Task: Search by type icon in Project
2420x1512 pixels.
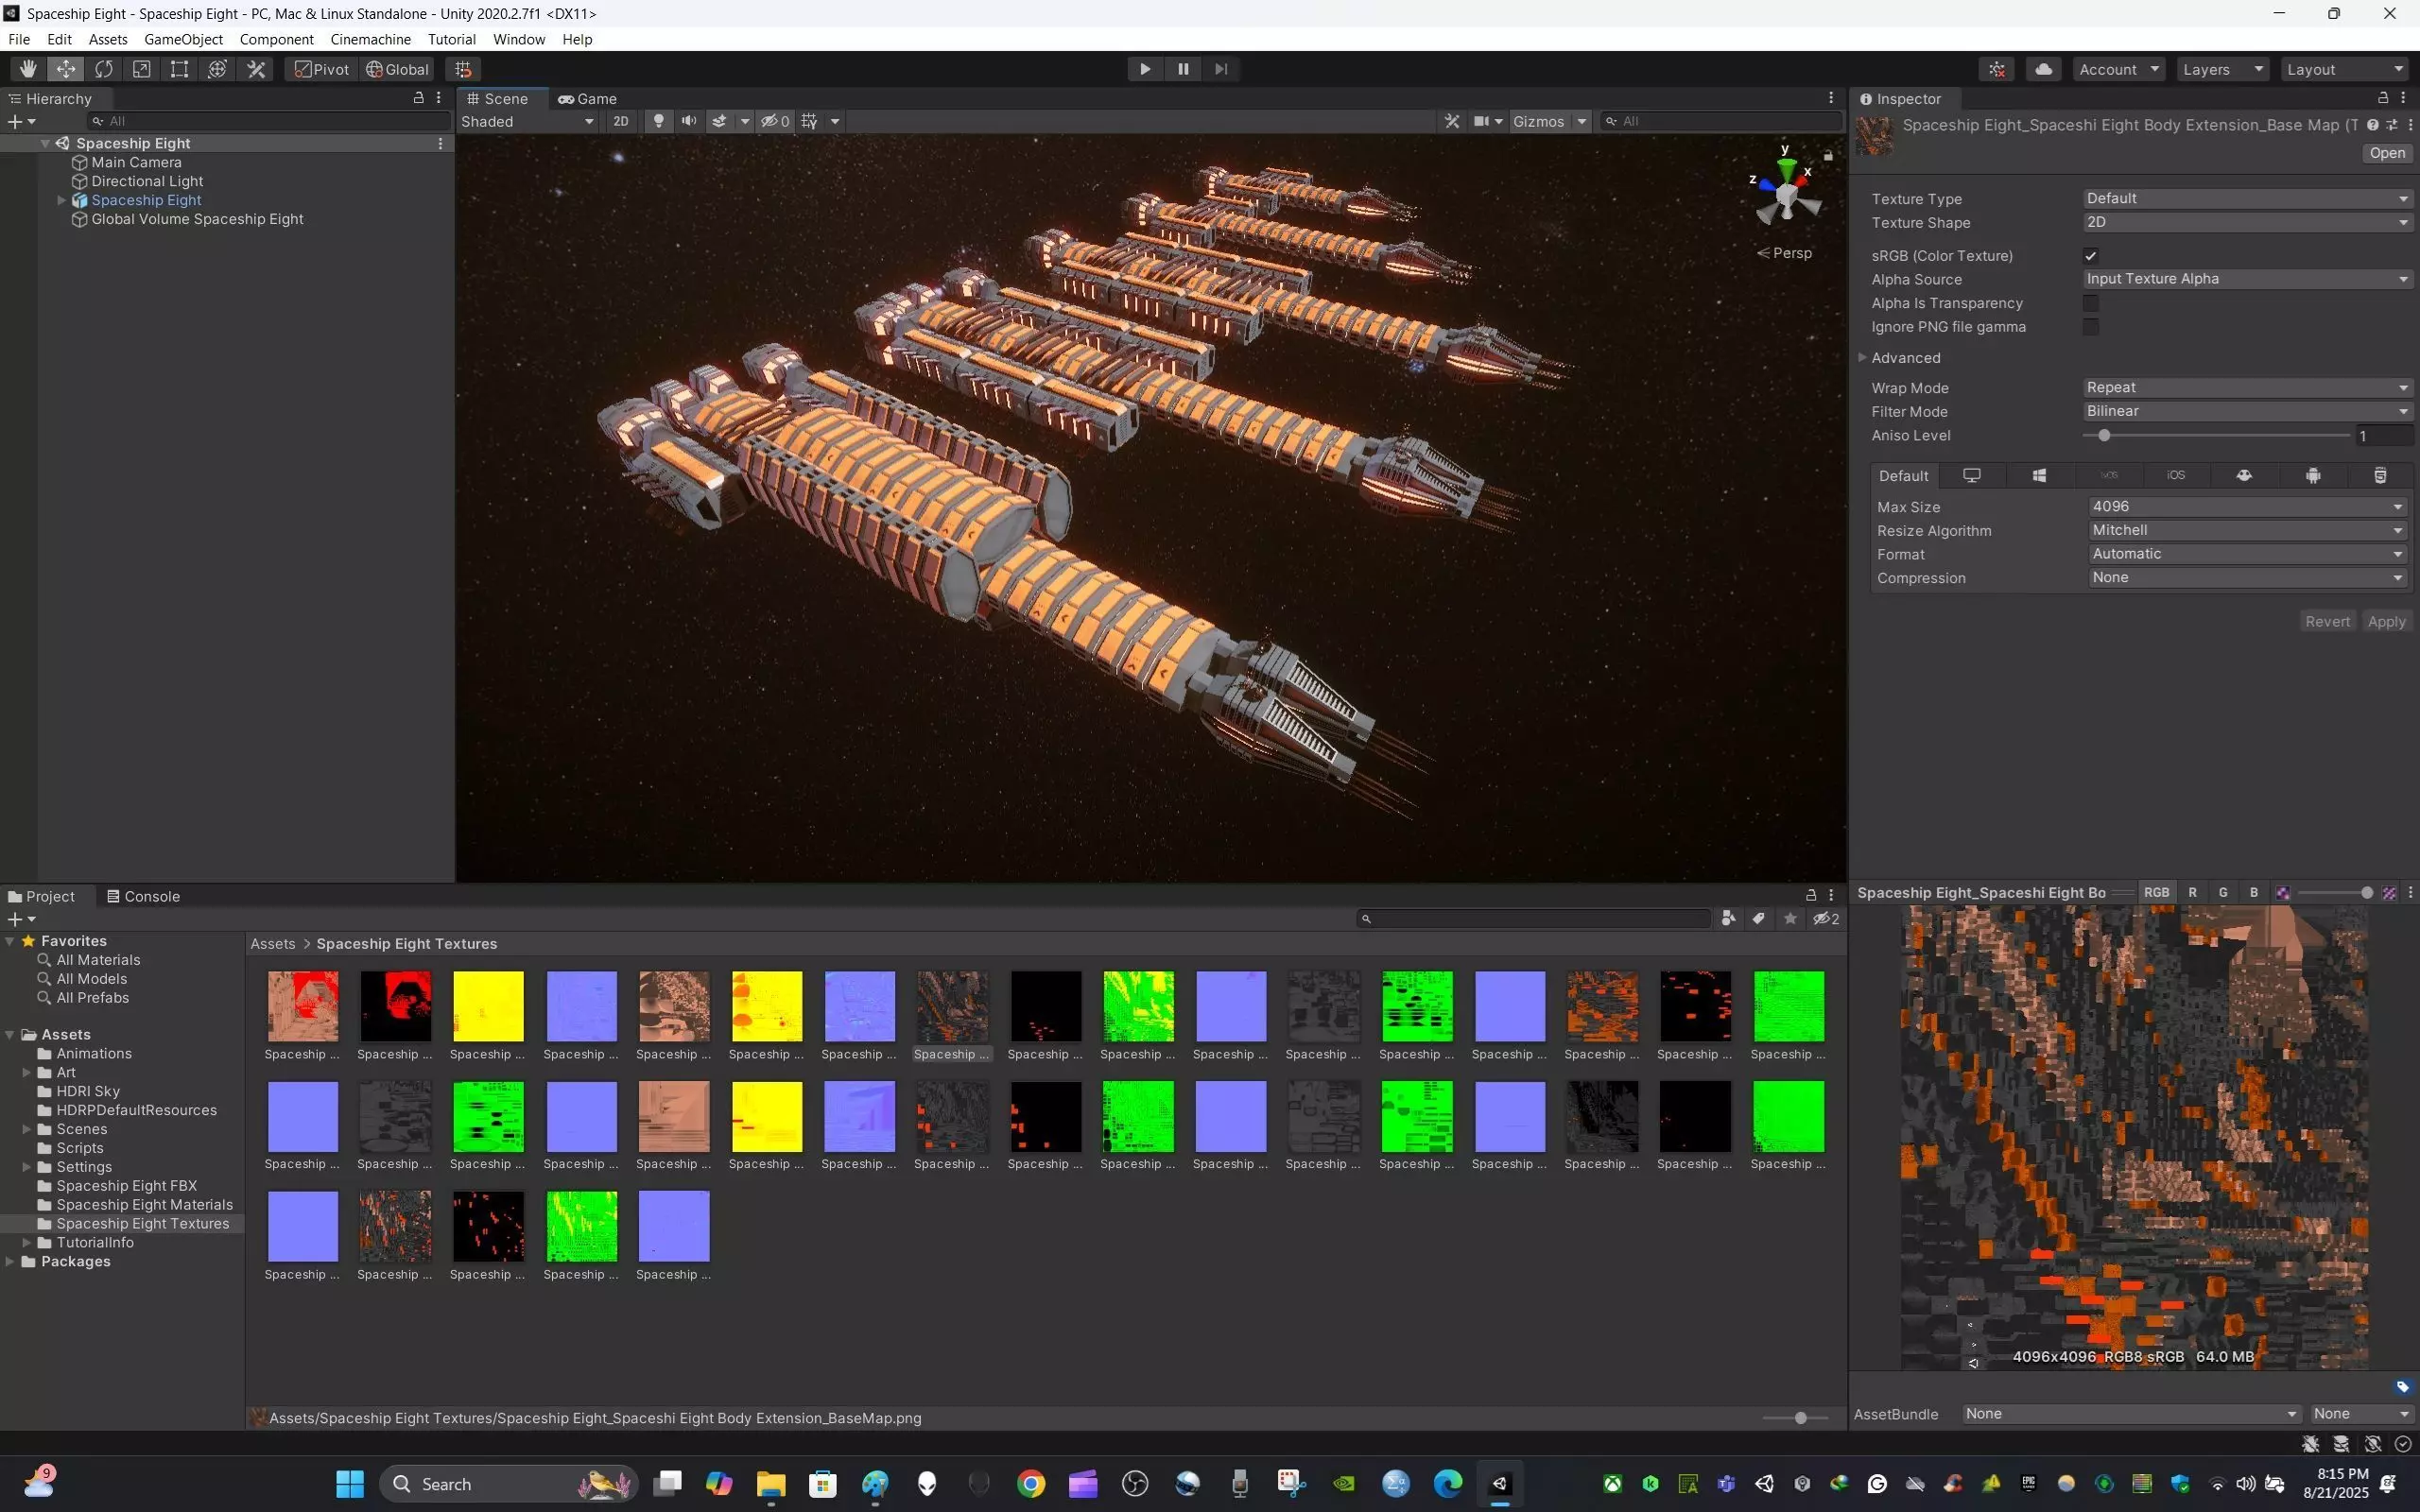Action: (1728, 918)
